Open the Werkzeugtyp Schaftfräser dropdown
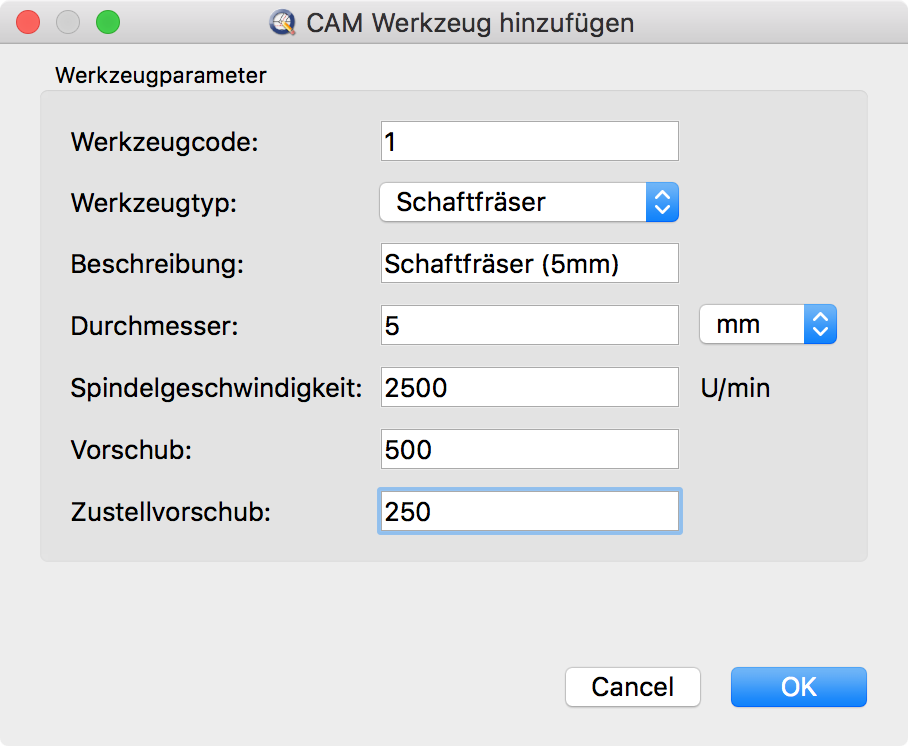The image size is (908, 746). 529,202
